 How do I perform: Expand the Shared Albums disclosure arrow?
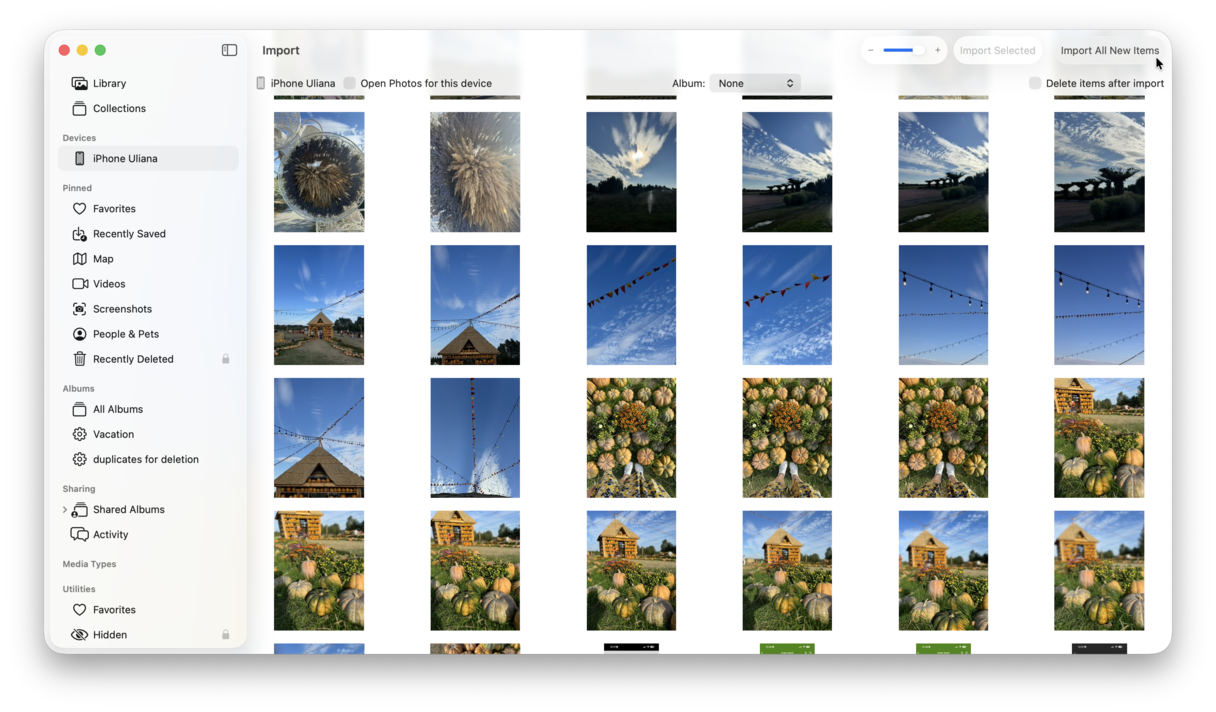[65, 510]
